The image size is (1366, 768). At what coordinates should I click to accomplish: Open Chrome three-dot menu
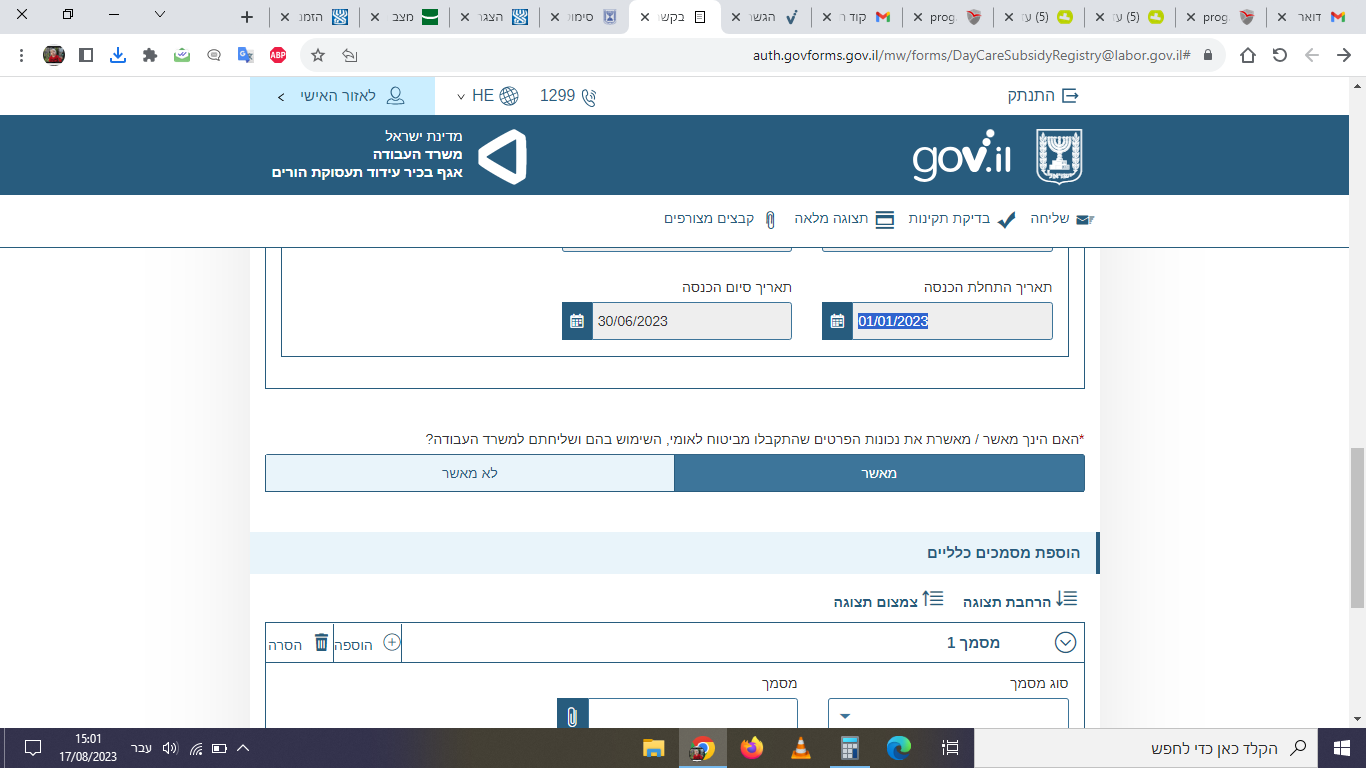click(22, 56)
